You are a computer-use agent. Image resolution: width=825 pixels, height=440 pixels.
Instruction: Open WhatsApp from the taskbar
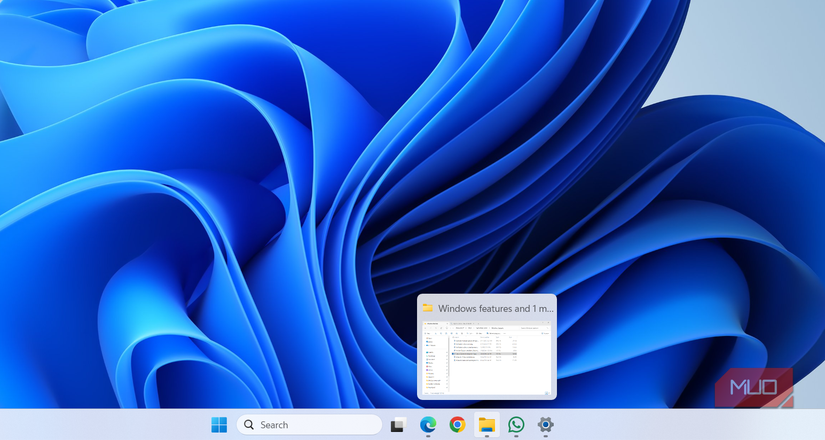[516, 425]
